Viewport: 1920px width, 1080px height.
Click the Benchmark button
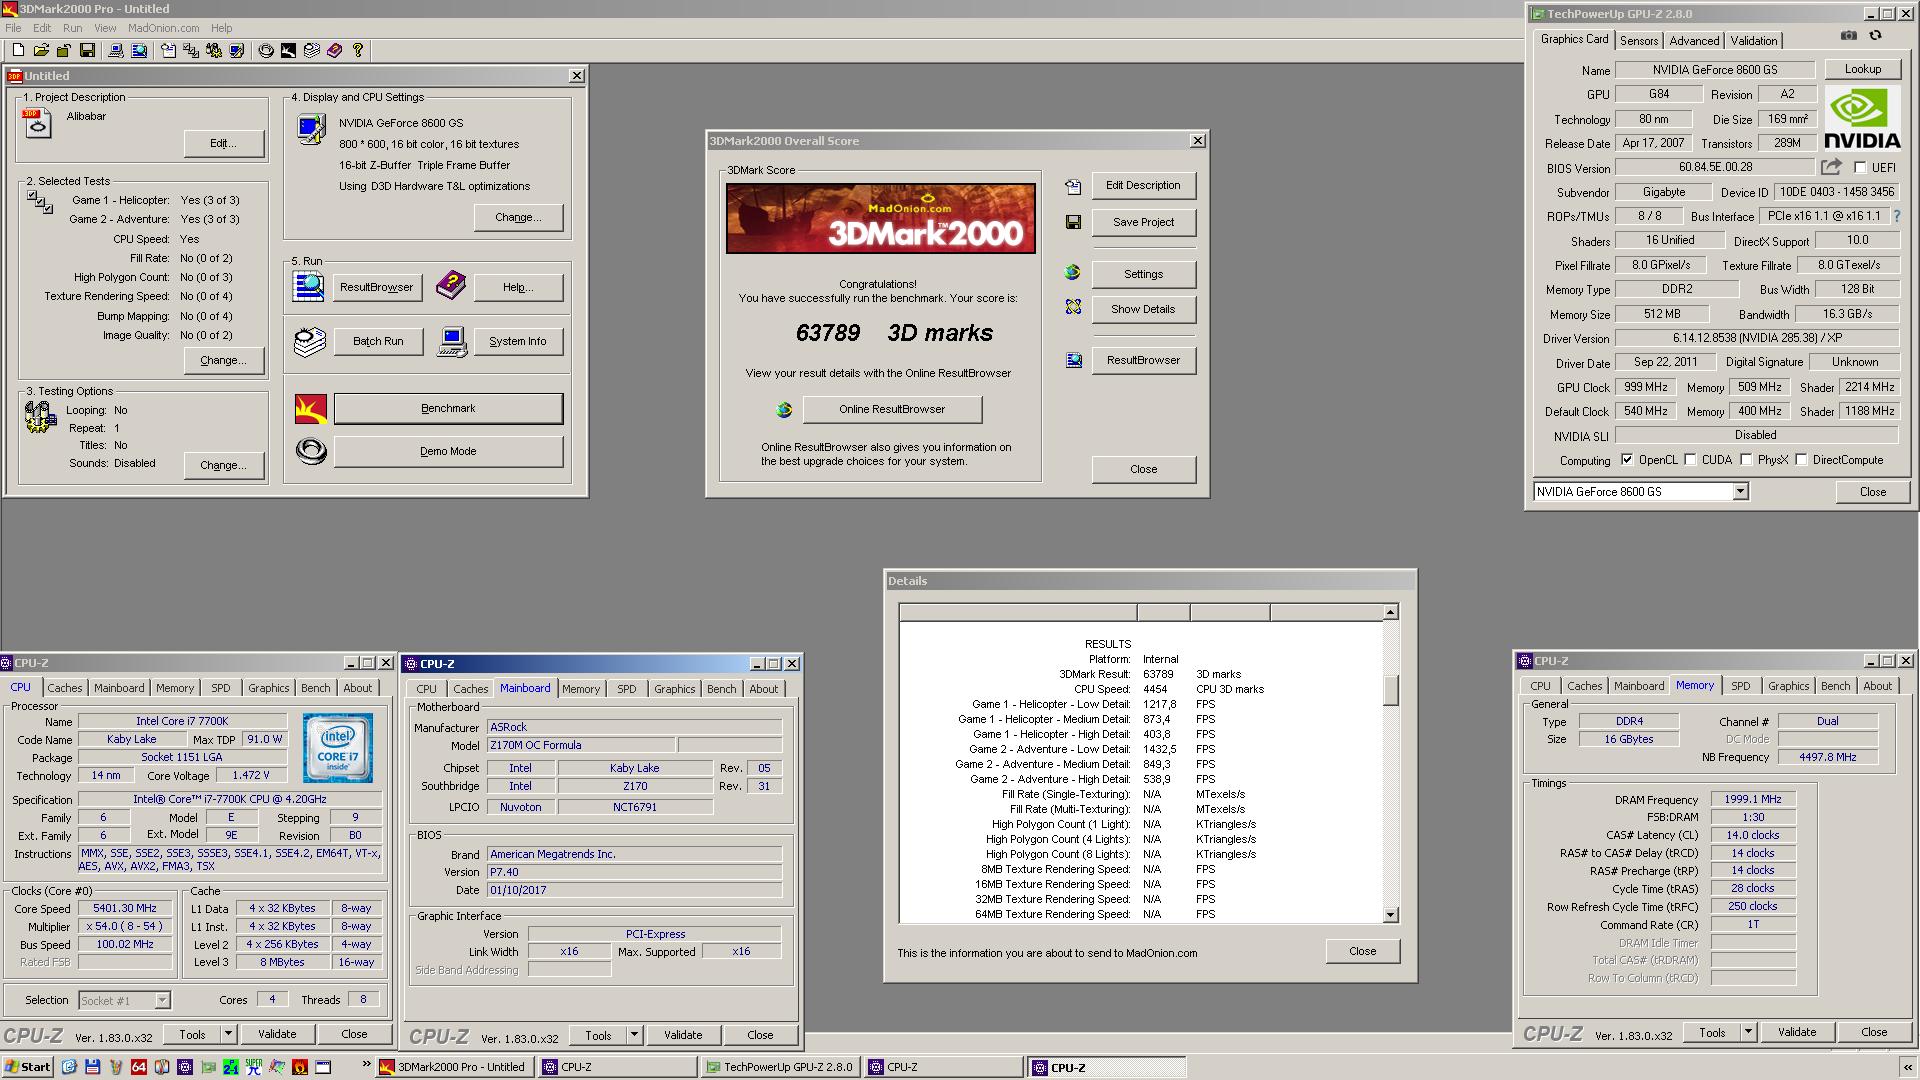(x=448, y=408)
